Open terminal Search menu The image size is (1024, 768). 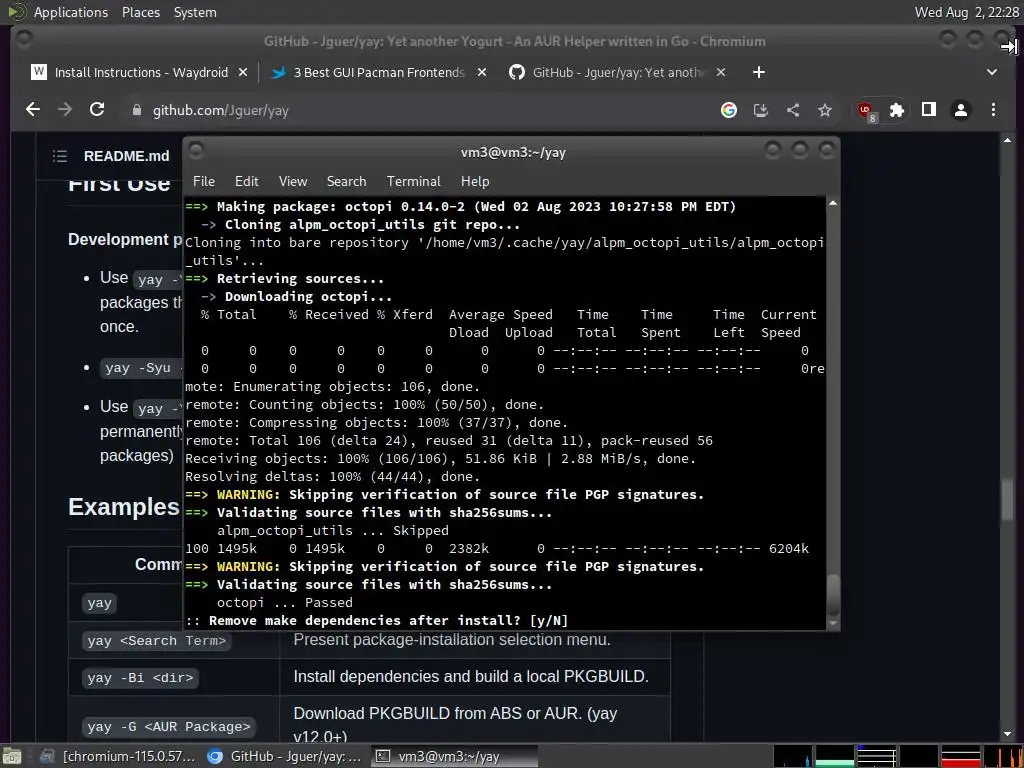click(x=346, y=181)
